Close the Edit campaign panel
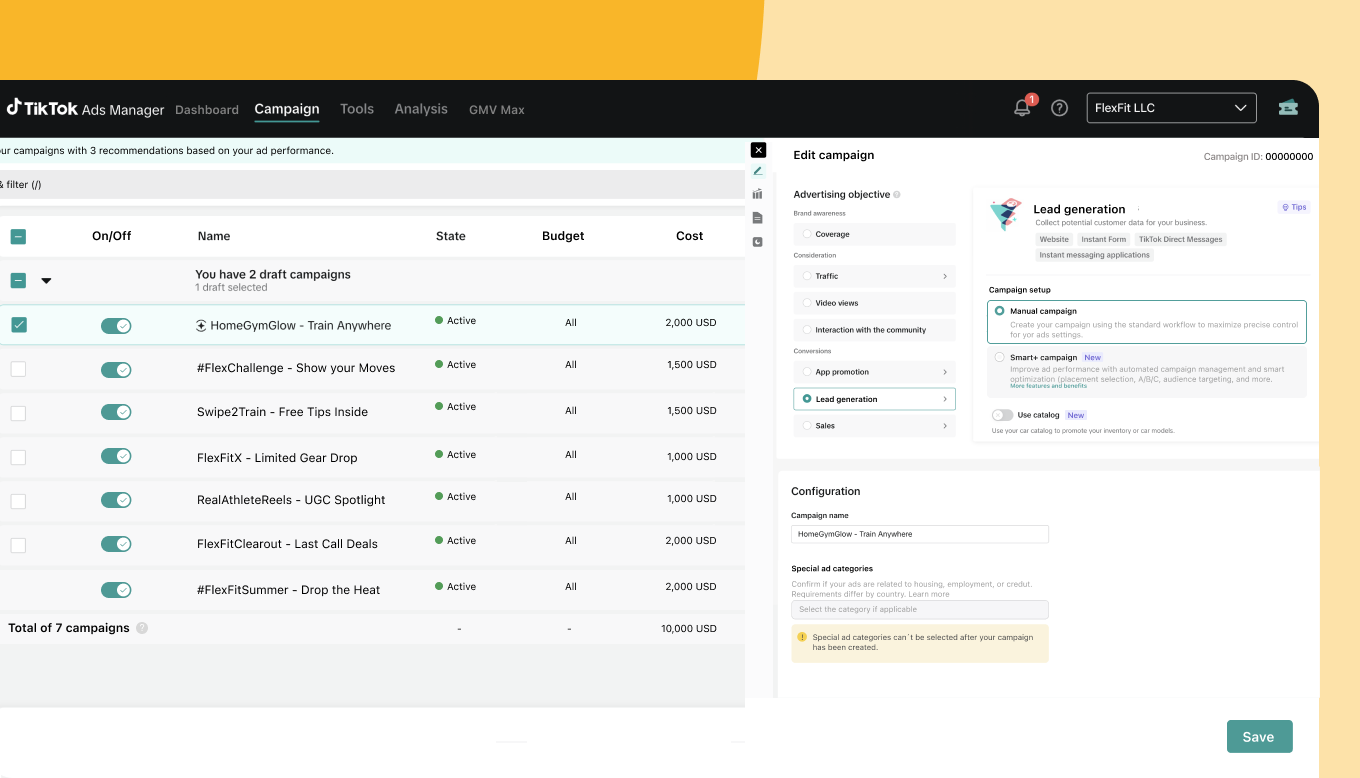 [x=758, y=150]
